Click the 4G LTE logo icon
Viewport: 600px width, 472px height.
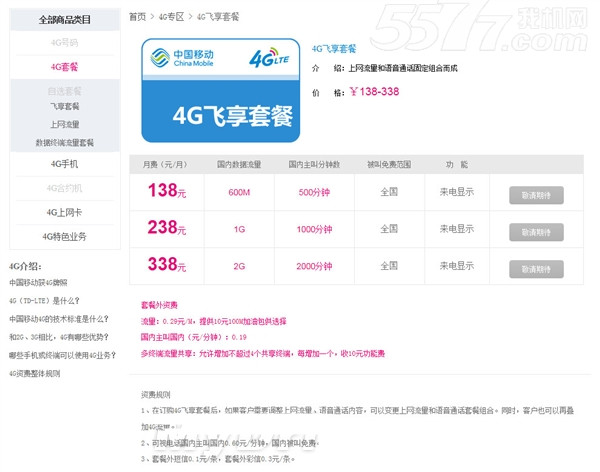pyautogui.click(x=269, y=57)
